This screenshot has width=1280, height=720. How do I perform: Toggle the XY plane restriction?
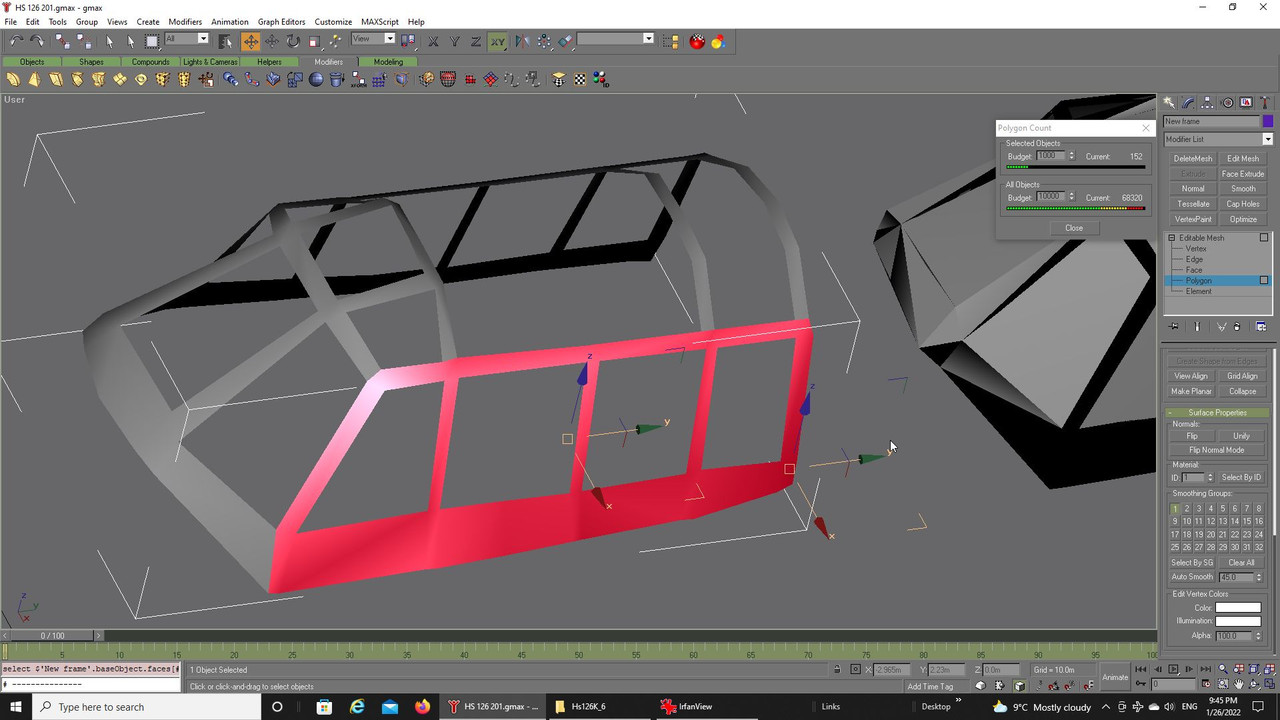point(497,41)
